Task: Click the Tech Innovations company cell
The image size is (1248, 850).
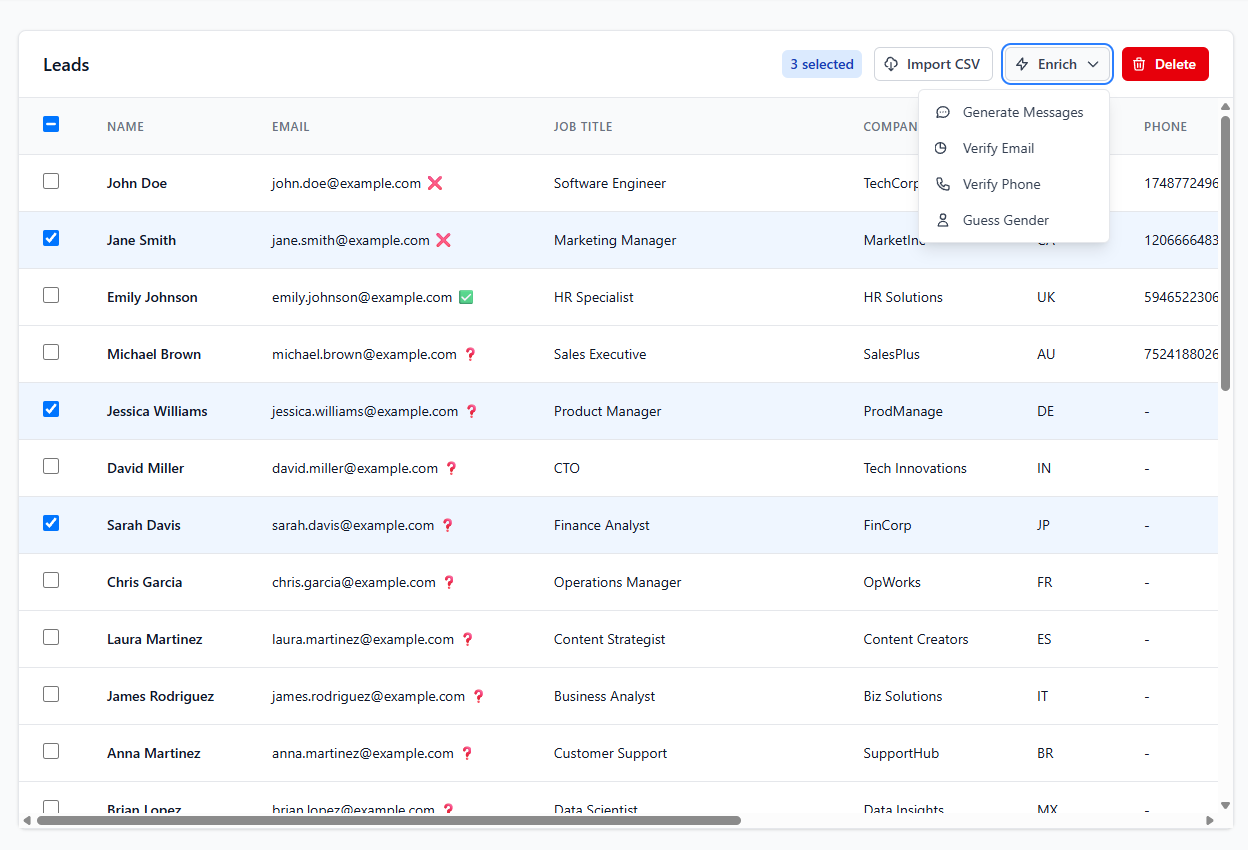Action: [x=915, y=468]
